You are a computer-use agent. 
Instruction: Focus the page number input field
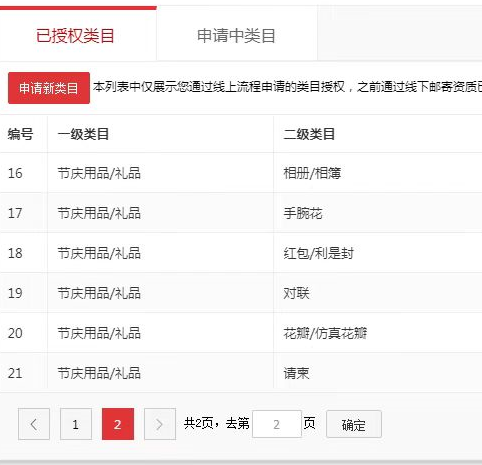pos(277,424)
